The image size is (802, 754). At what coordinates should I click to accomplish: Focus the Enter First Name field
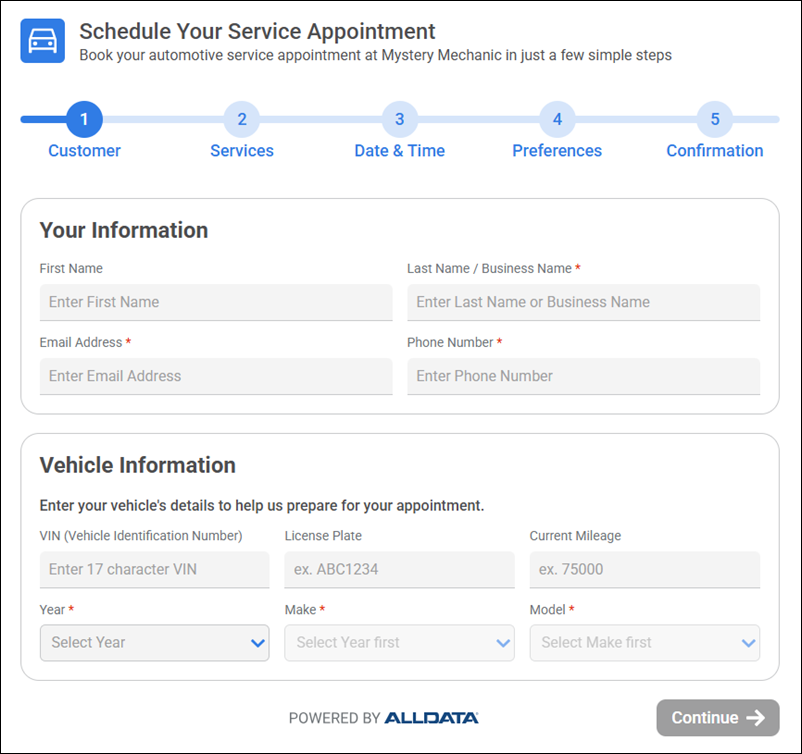216,302
